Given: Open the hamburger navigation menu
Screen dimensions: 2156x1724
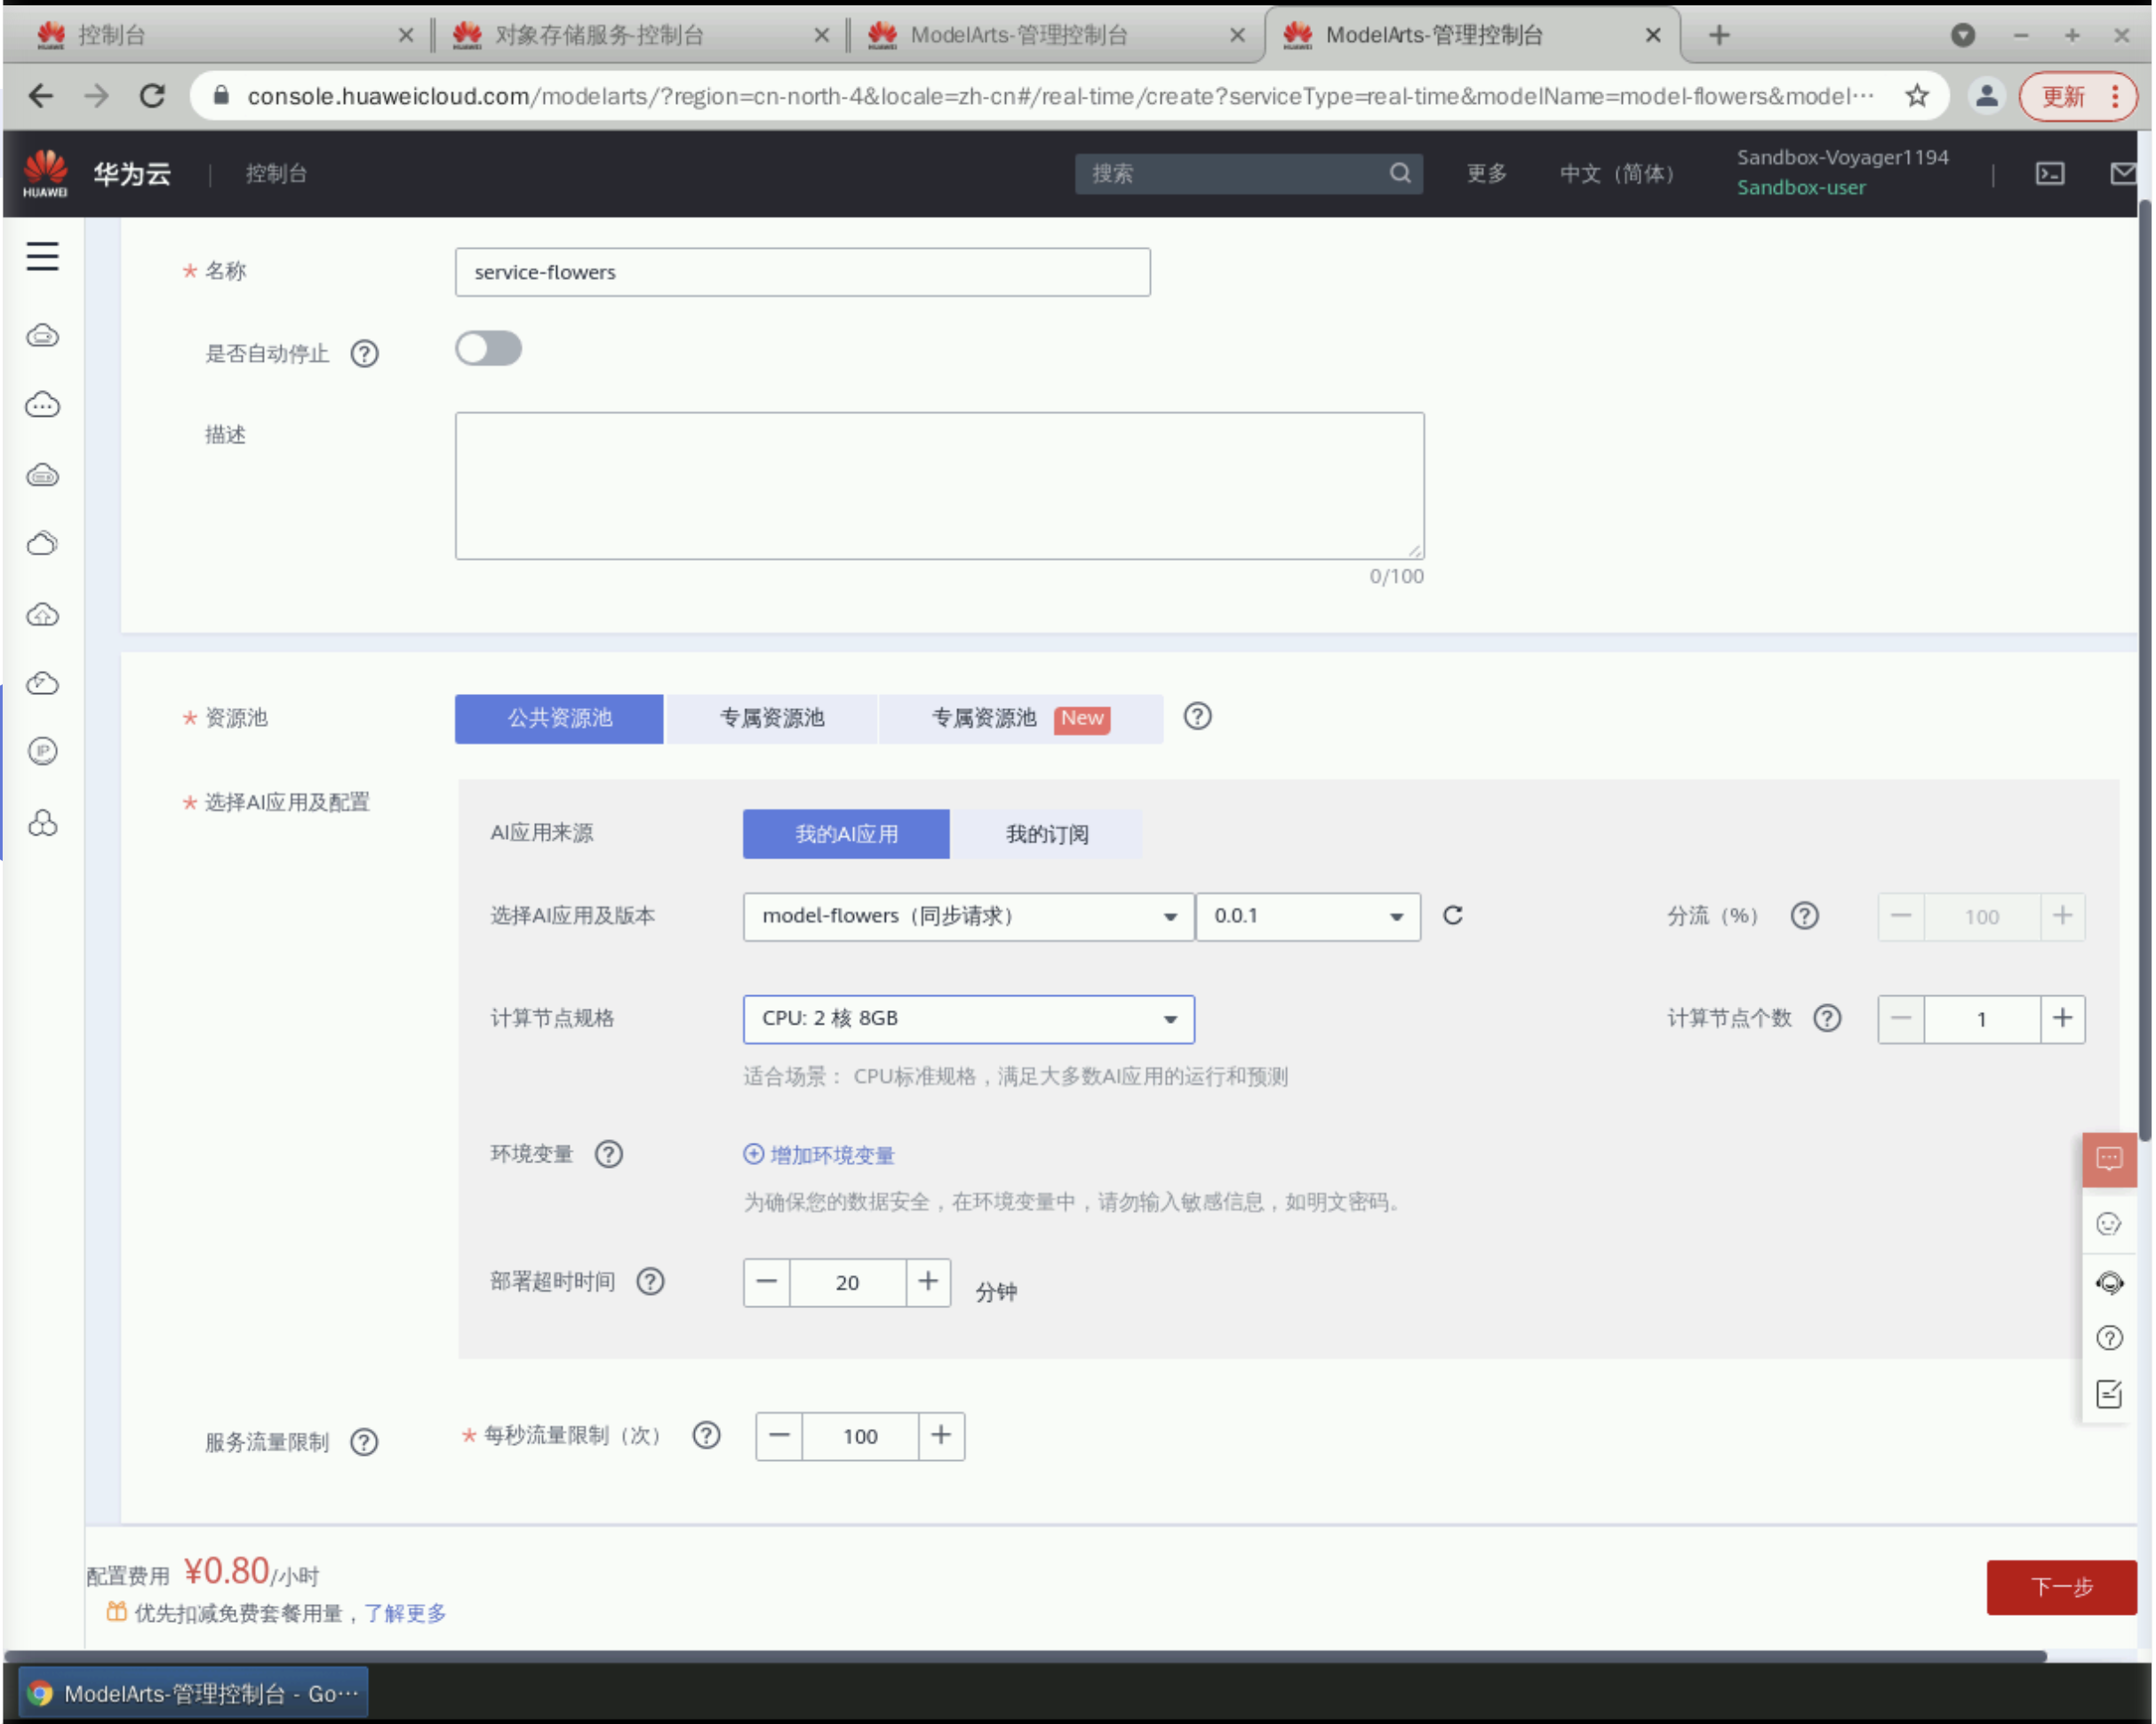Looking at the screenshot, I should [x=42, y=257].
